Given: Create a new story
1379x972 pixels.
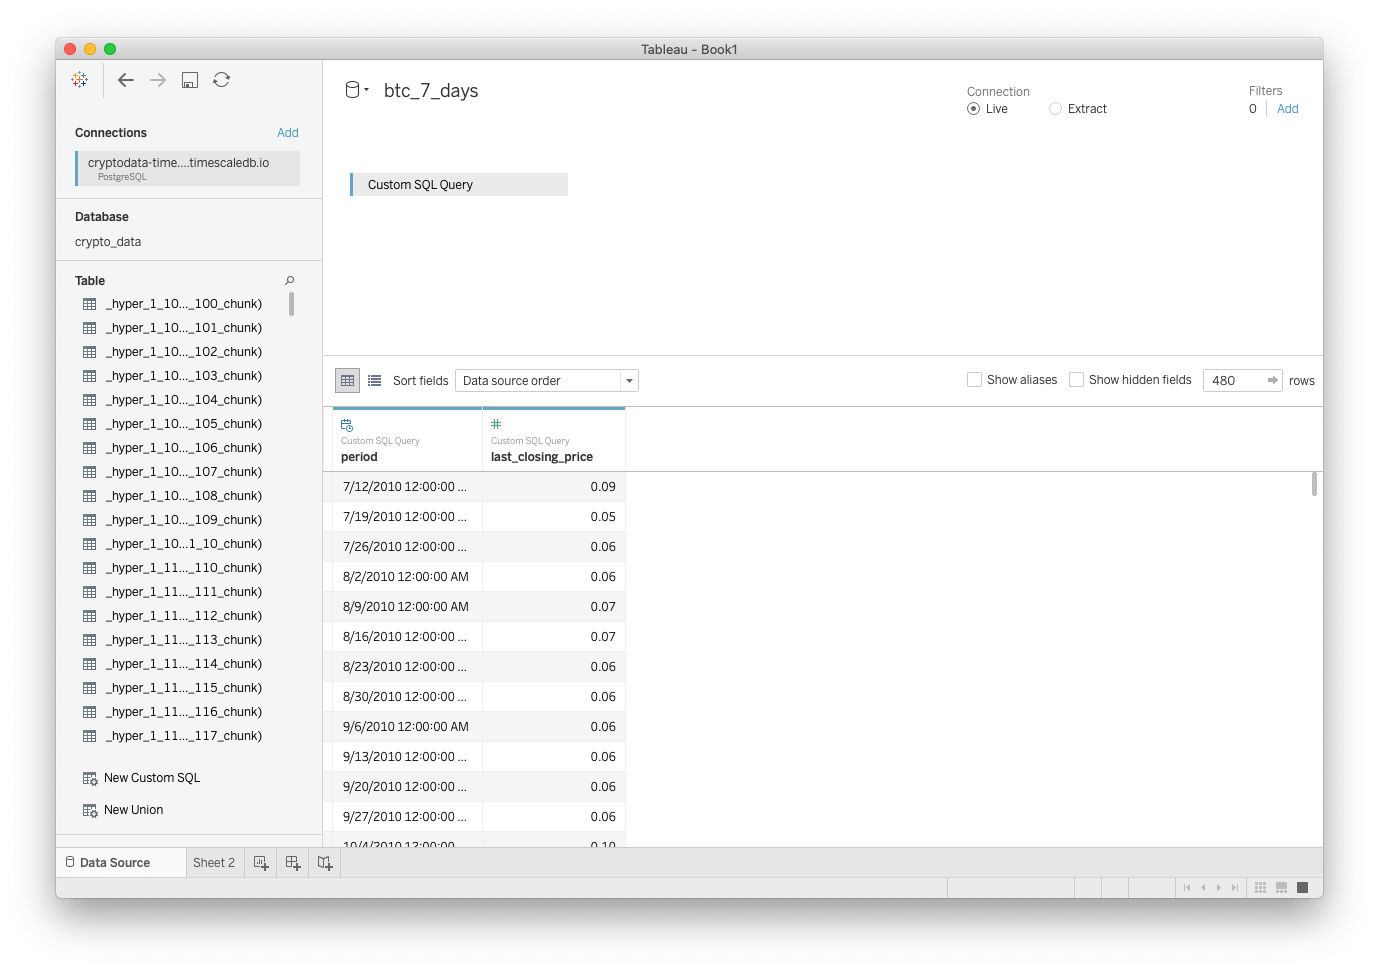Looking at the screenshot, I should click(325, 863).
